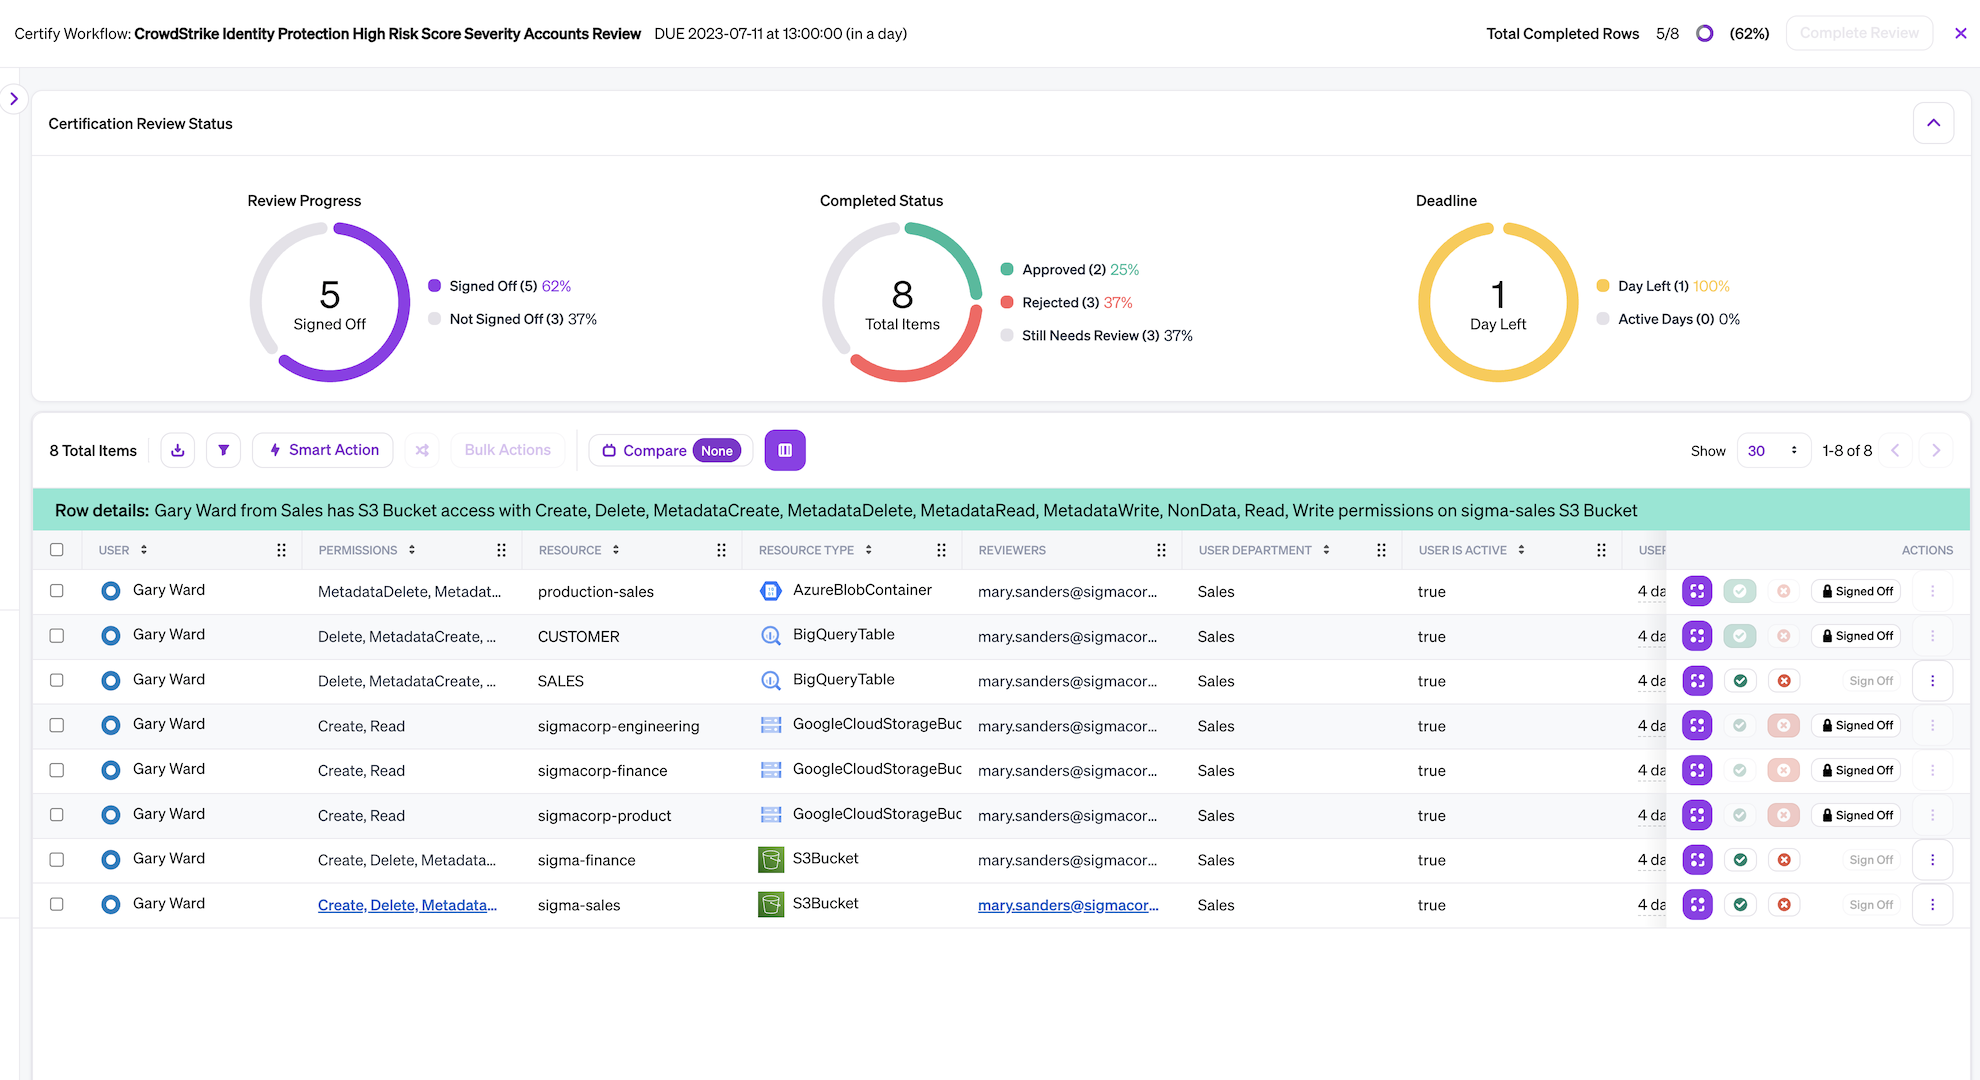
Task: Toggle the purple column view button
Action: click(785, 450)
